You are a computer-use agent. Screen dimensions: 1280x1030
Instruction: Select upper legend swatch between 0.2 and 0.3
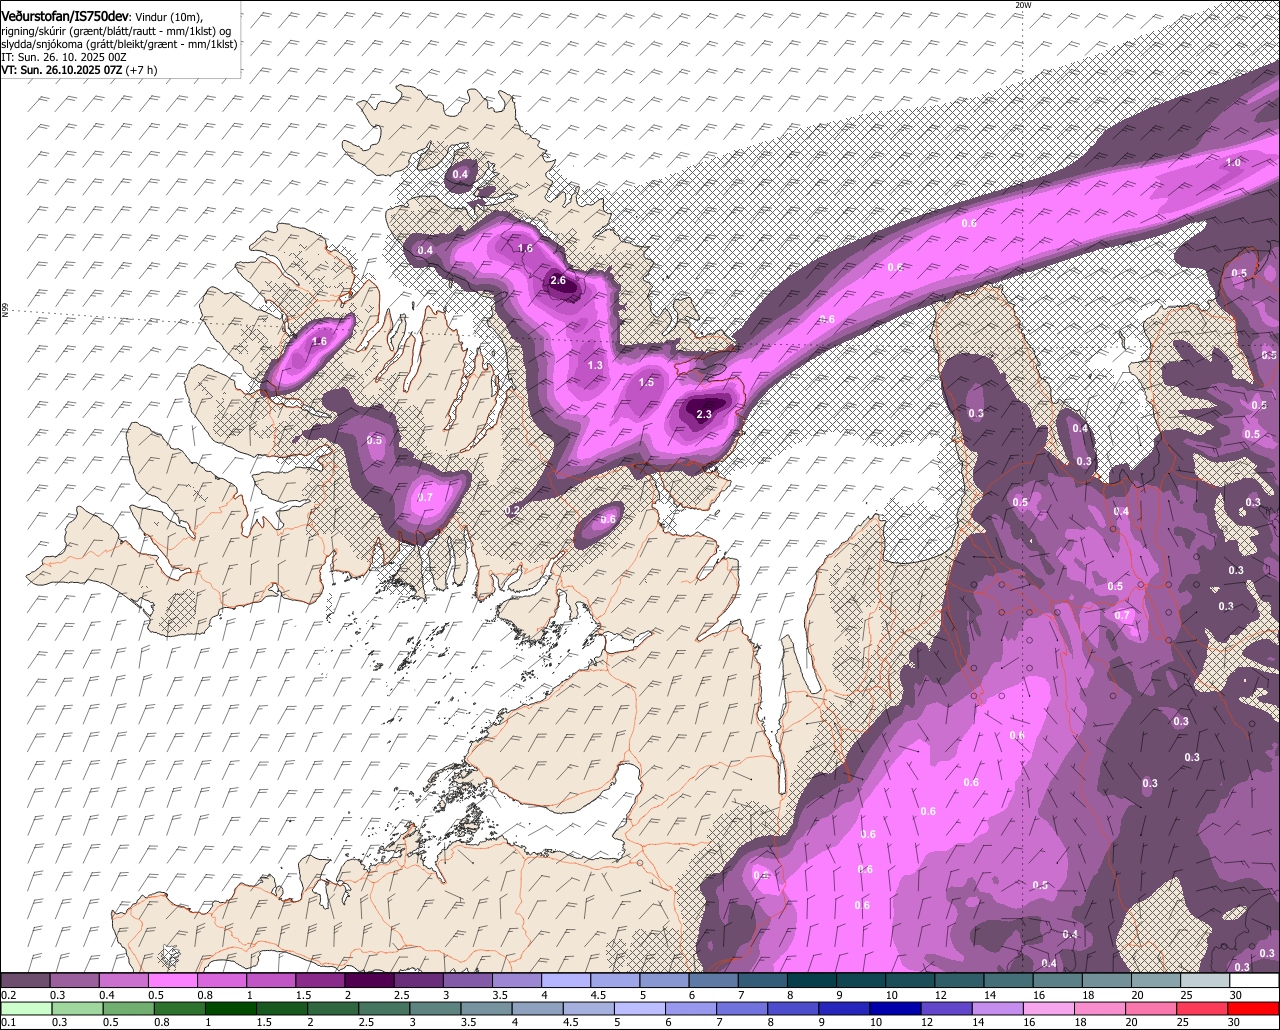pos(25,981)
